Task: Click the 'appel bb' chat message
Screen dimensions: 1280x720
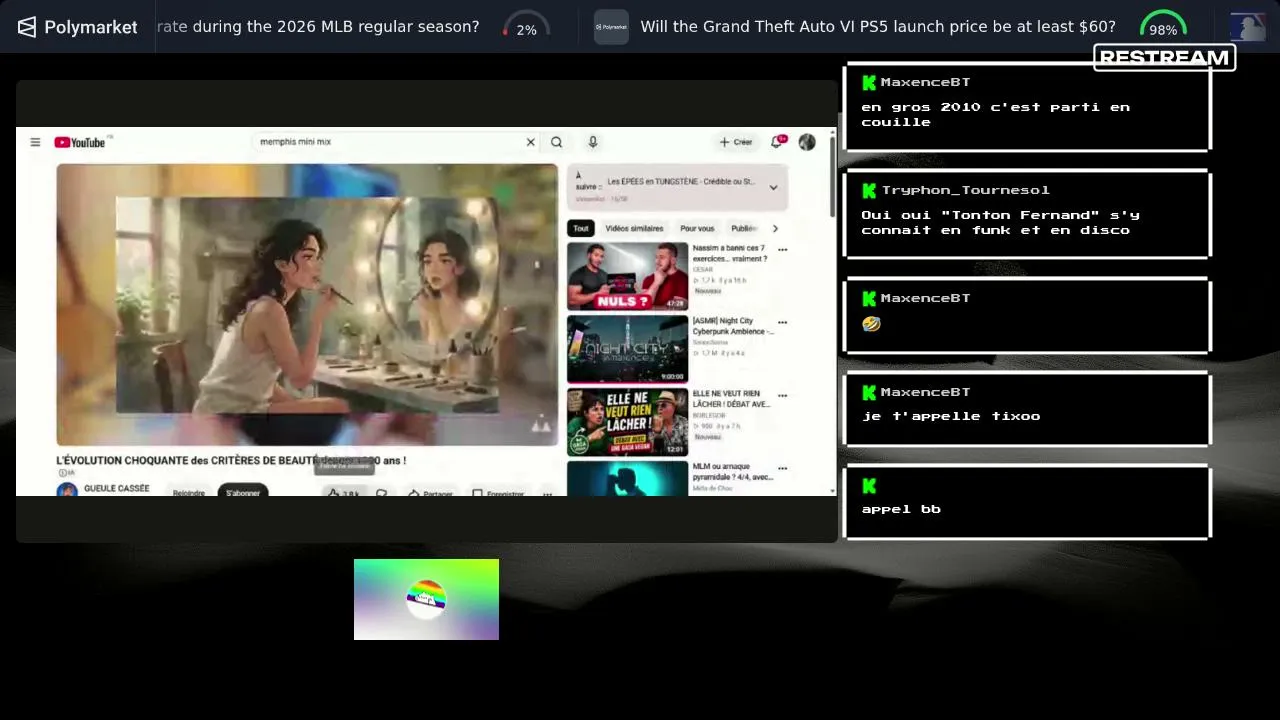Action: click(901, 509)
